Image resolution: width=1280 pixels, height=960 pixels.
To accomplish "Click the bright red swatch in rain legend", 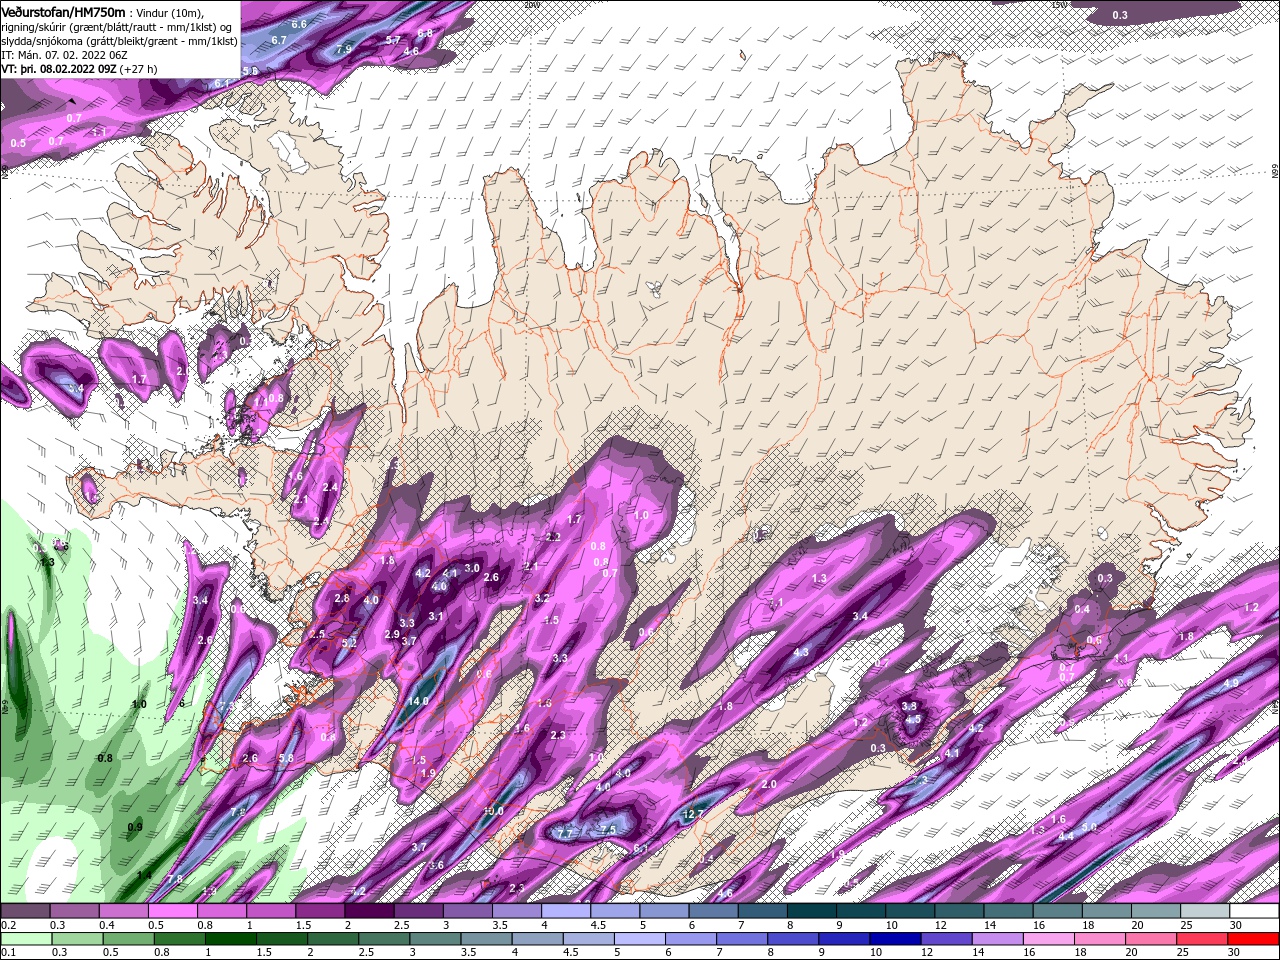I will (1253, 939).
